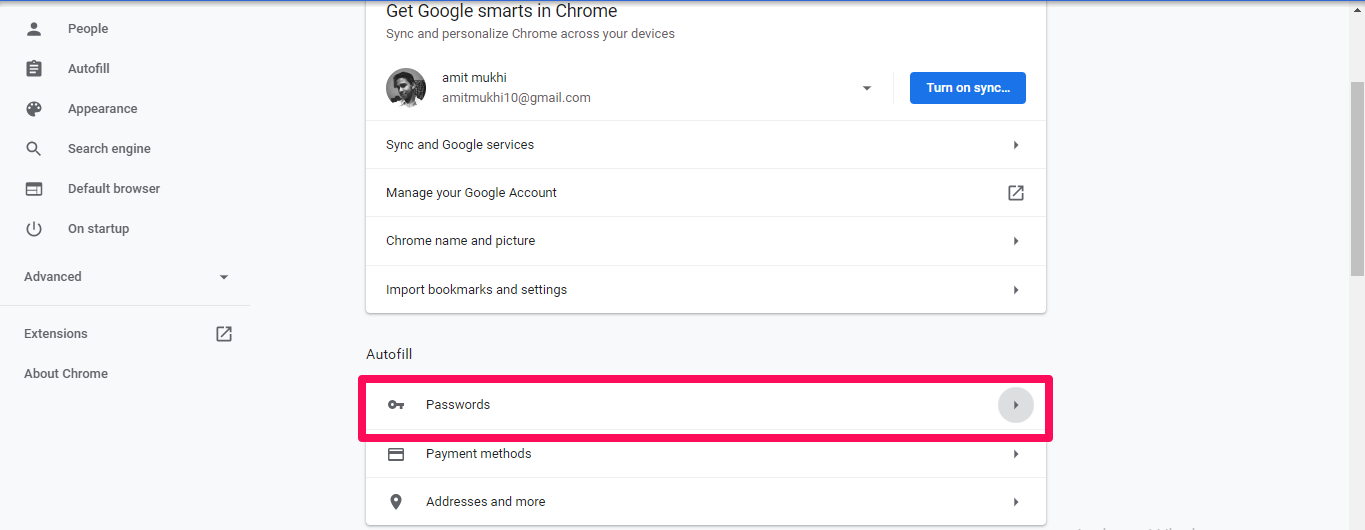
Task: Click the Extensions external-link icon
Action: click(x=224, y=334)
